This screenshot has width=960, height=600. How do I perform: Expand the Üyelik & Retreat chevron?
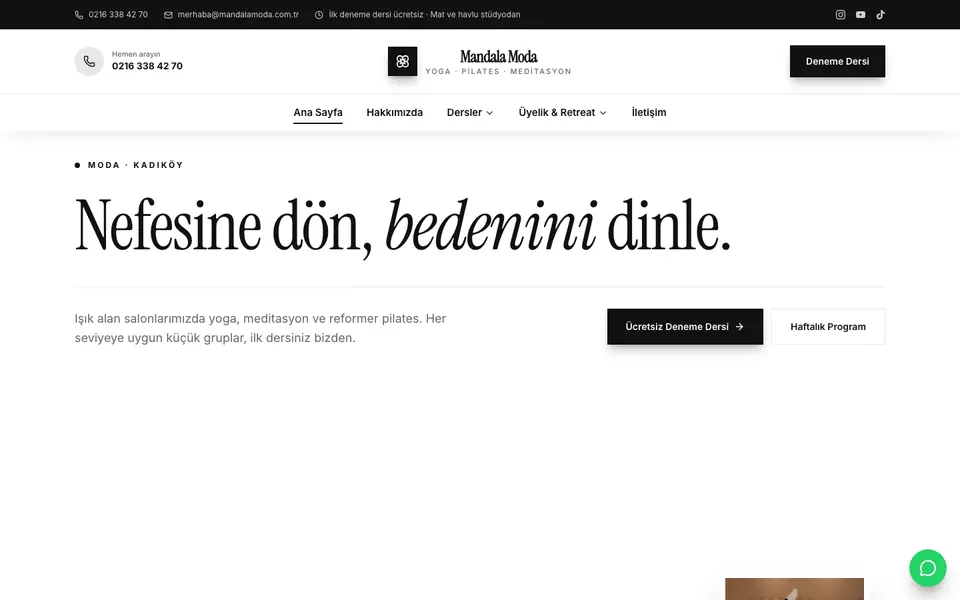click(603, 113)
